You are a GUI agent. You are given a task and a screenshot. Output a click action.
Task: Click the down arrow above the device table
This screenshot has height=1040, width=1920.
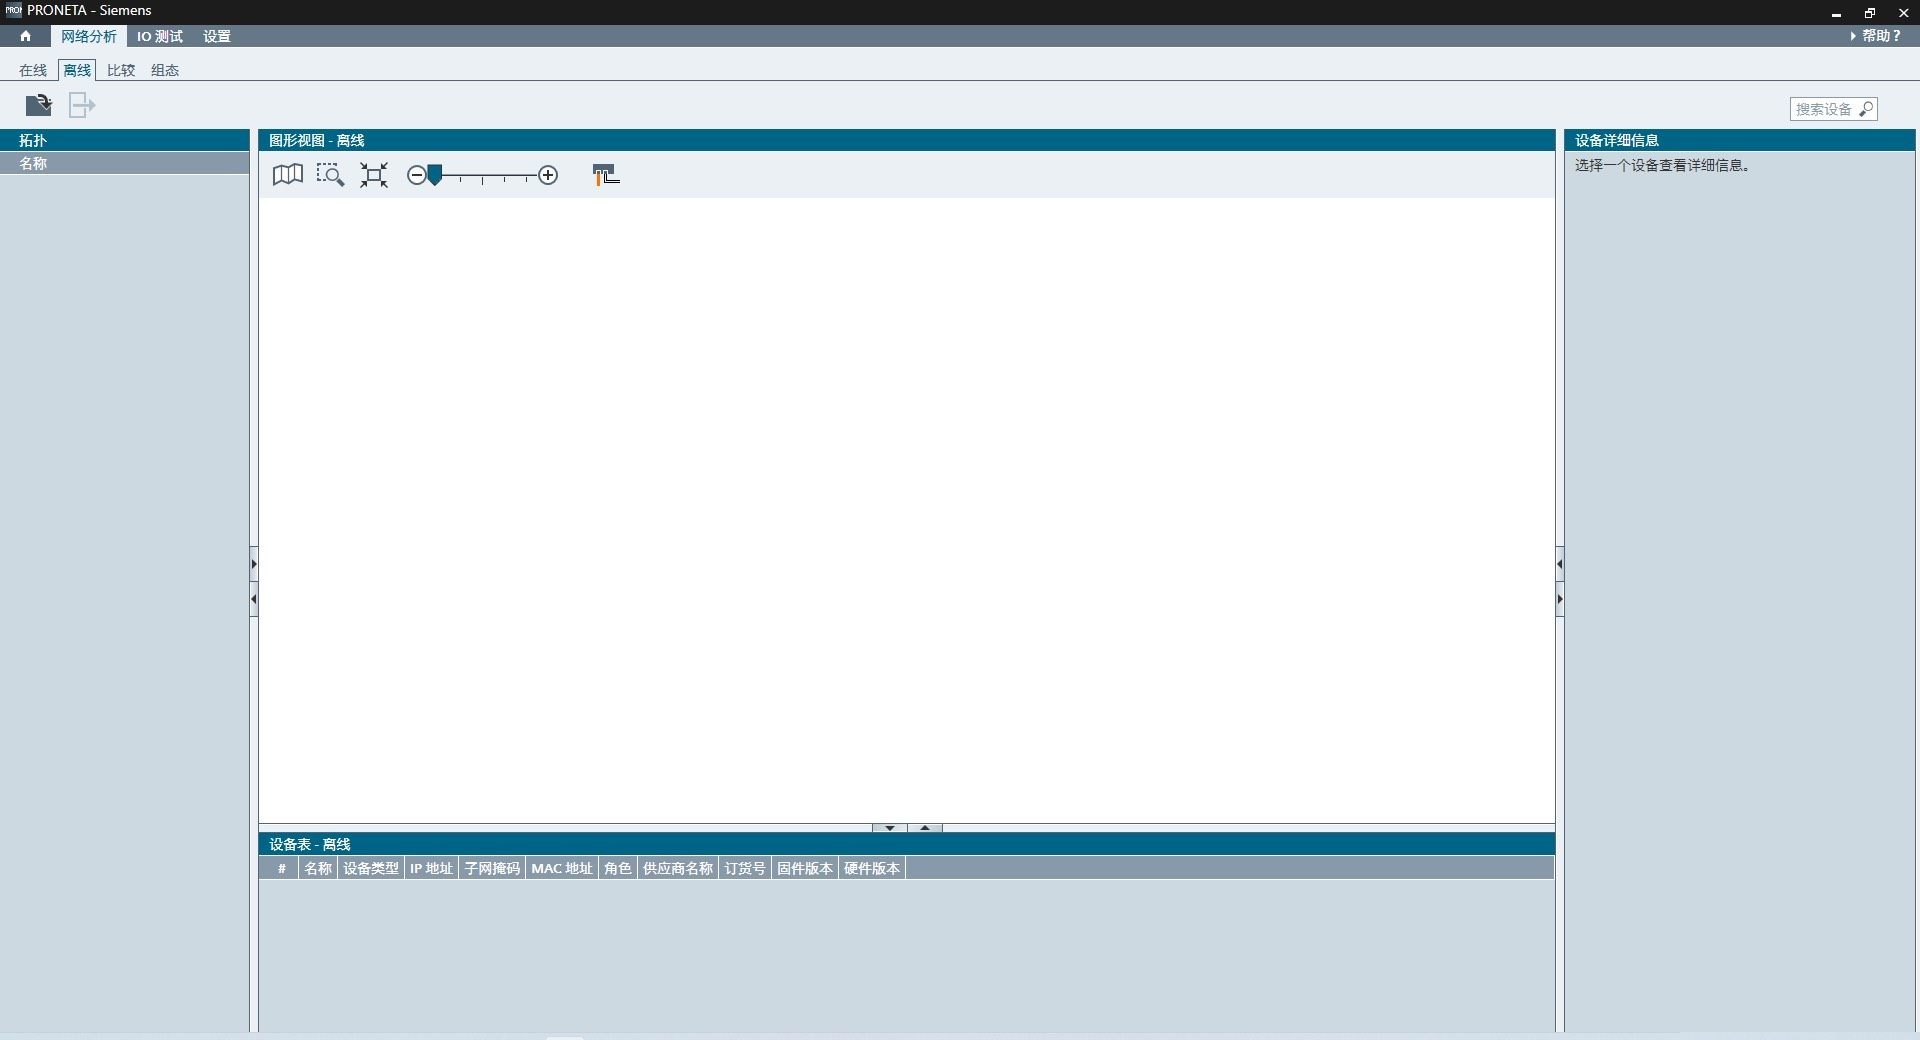point(890,828)
